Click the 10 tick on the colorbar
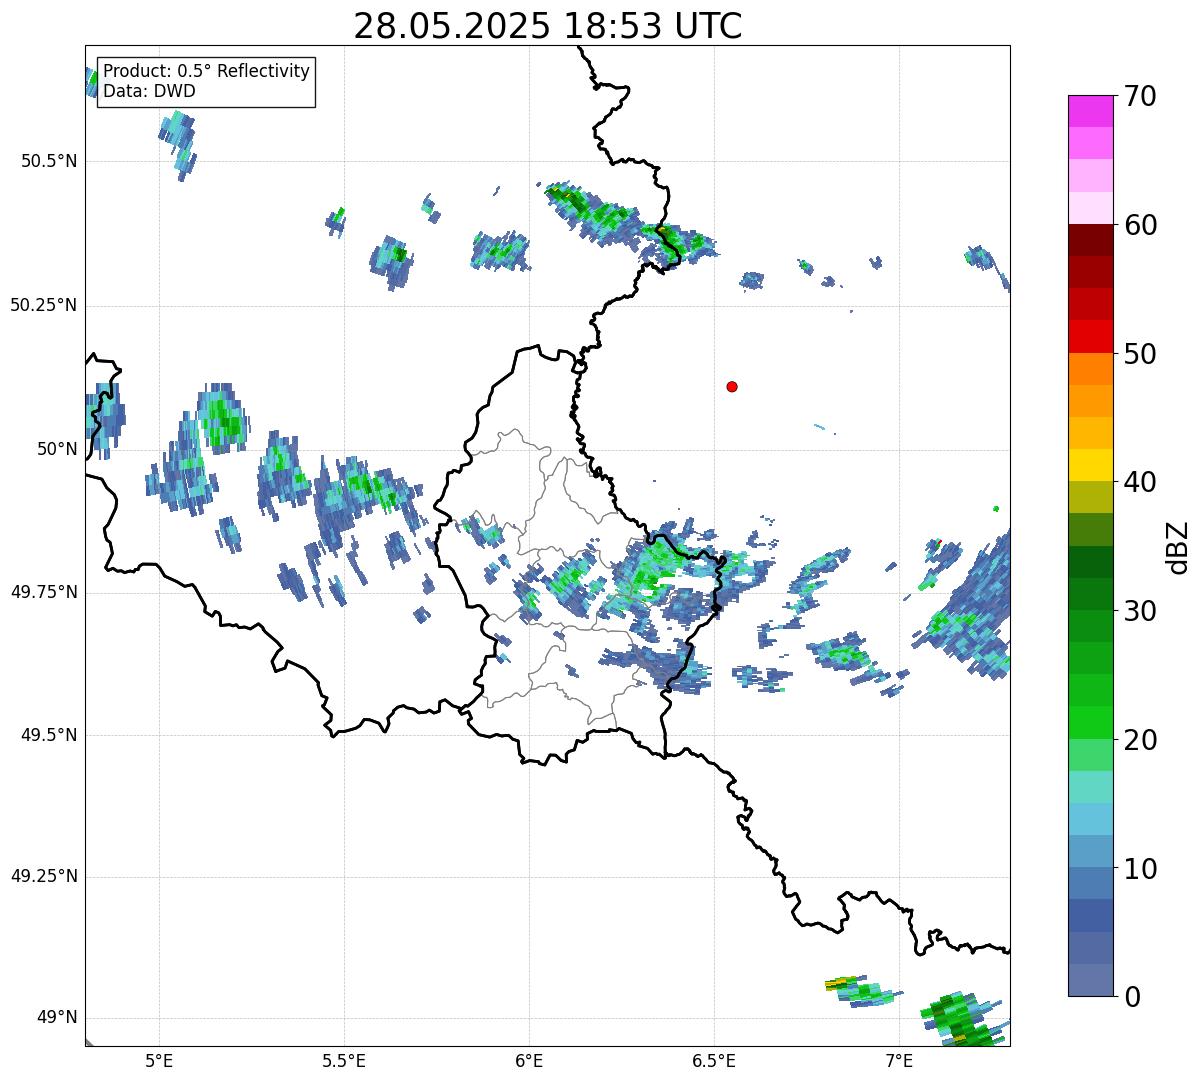The height and width of the screenshot is (1081, 1202). [x=1139, y=869]
